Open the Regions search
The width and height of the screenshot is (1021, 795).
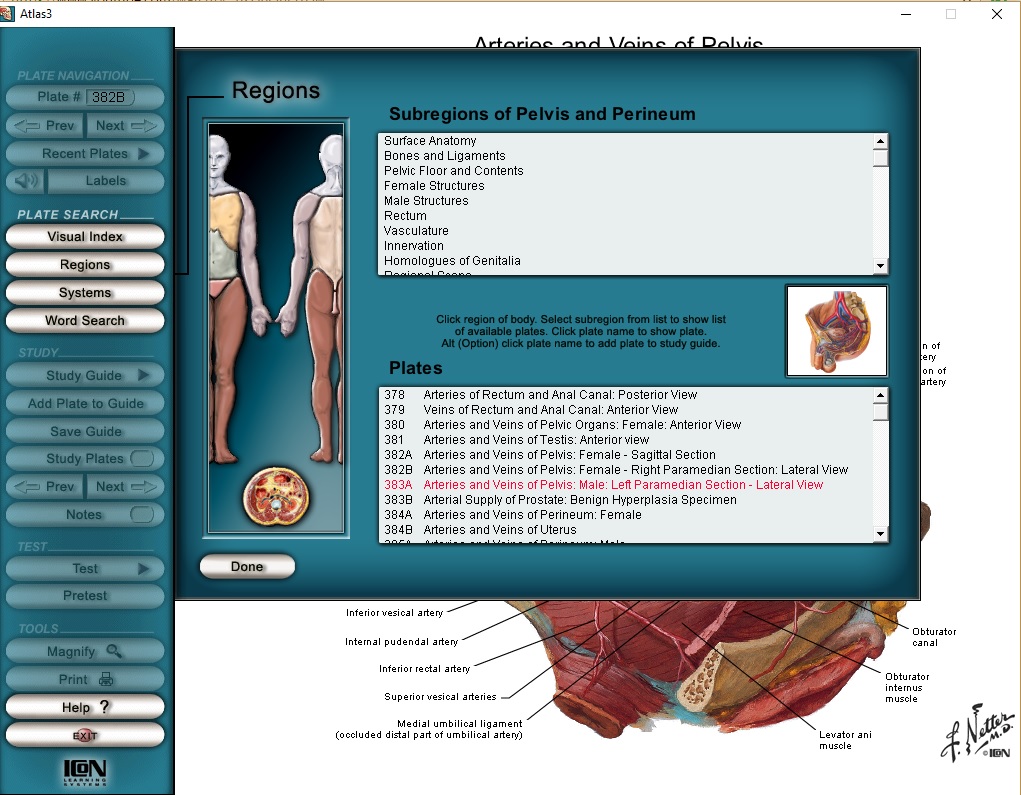[85, 264]
